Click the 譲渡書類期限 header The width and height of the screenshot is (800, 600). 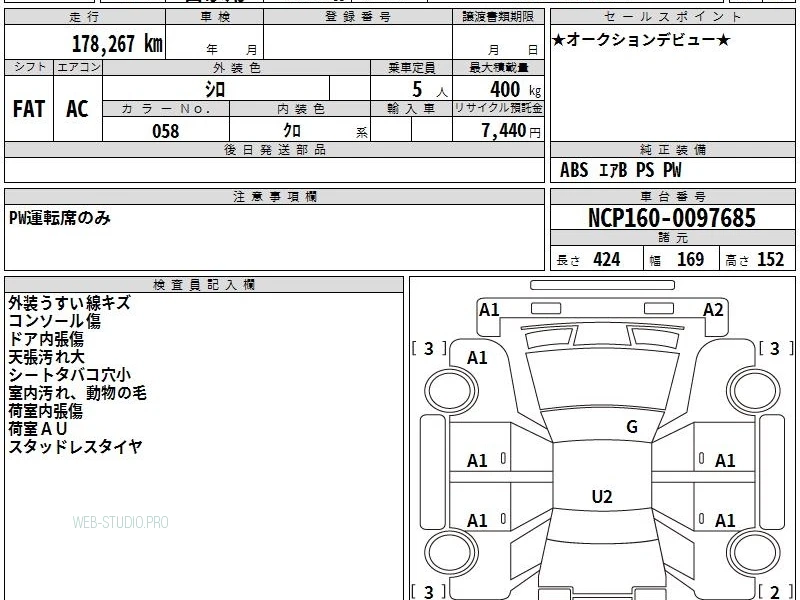pyautogui.click(x=498, y=17)
